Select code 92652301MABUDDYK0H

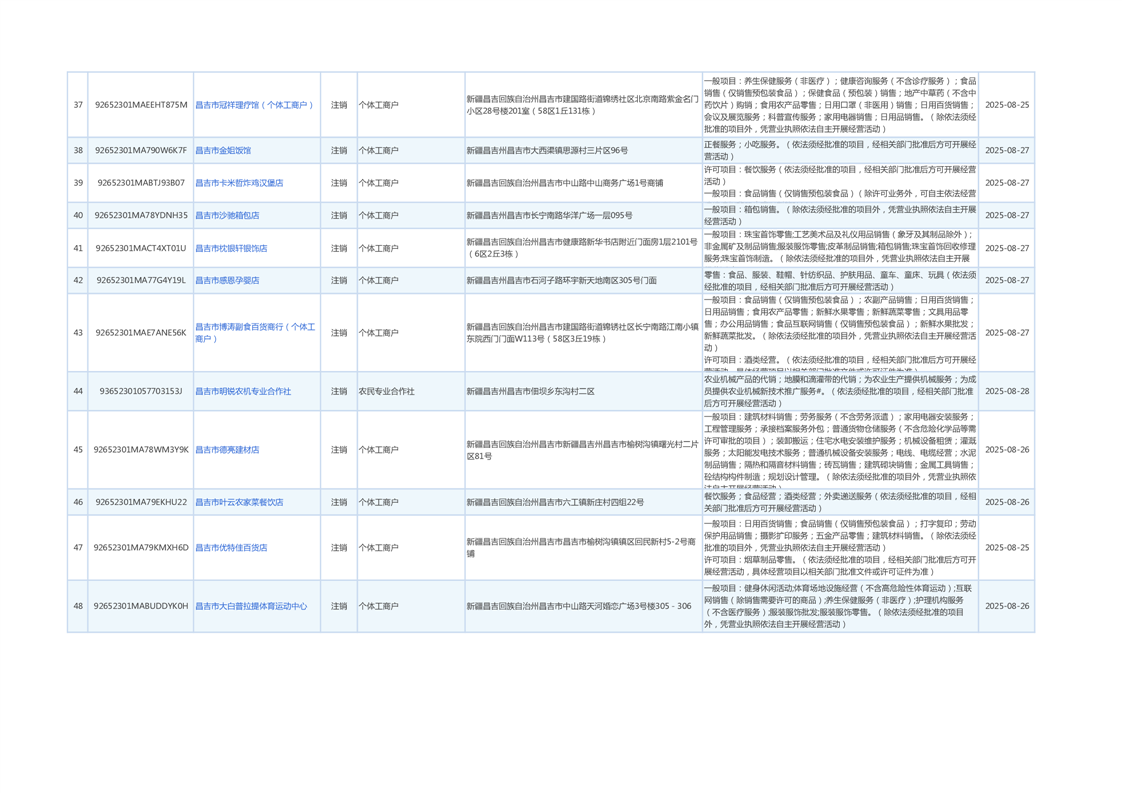141,606
